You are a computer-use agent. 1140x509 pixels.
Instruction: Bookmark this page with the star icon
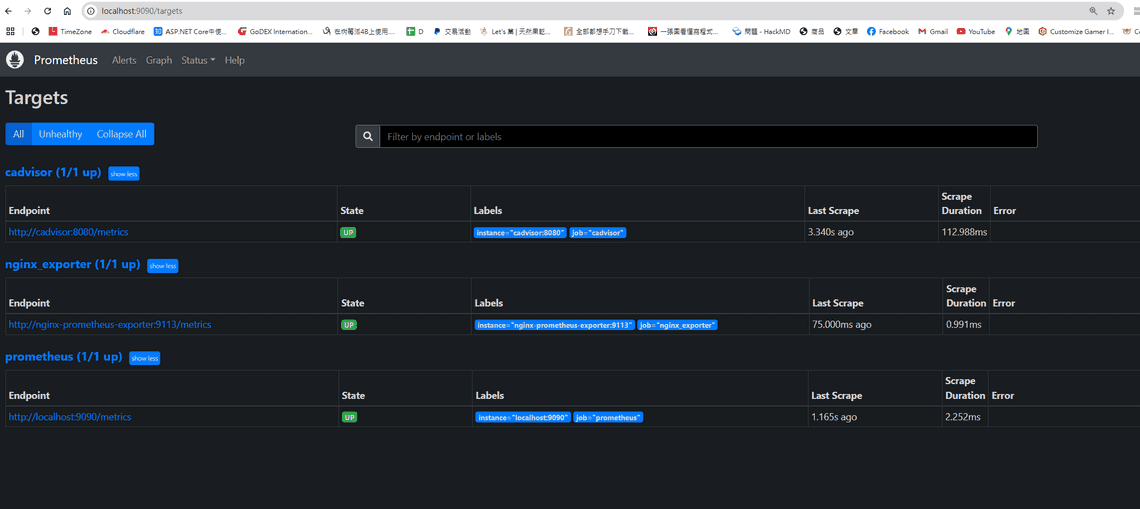click(x=1111, y=11)
